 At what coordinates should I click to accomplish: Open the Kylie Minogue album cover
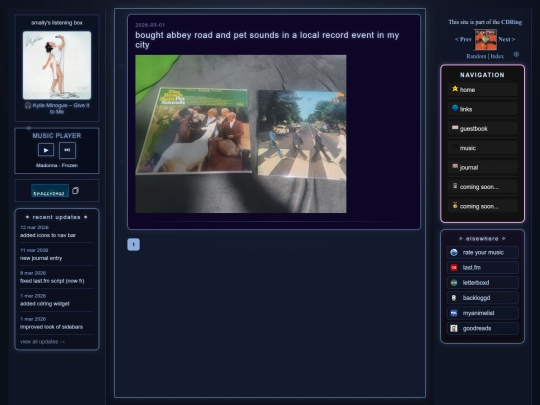click(x=57, y=65)
